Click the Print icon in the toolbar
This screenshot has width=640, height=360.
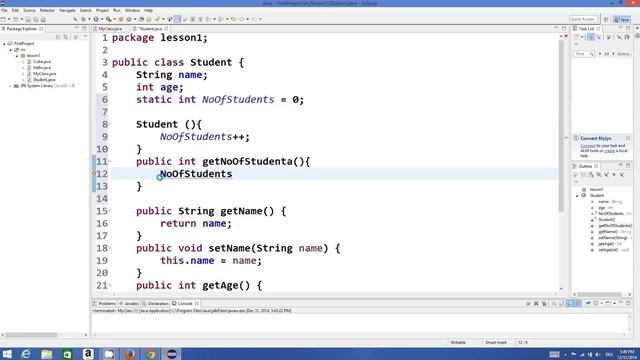(x=43, y=19)
